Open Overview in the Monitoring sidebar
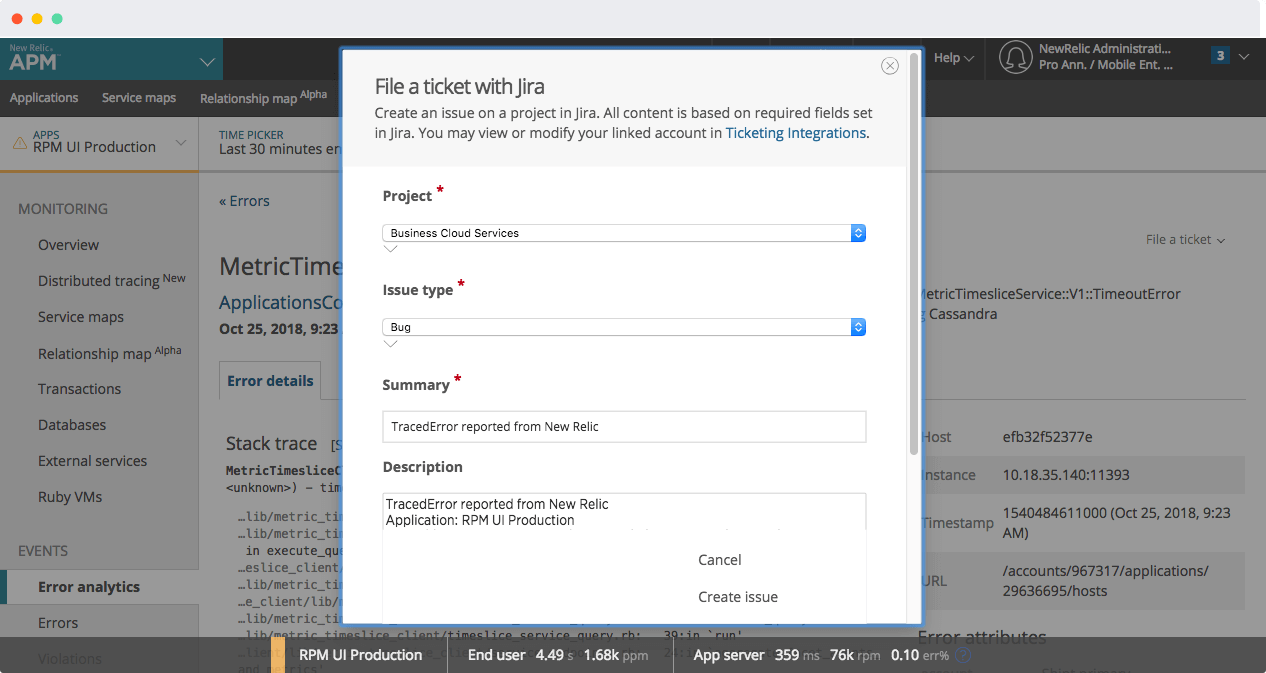Viewport: 1266px width, 673px height. click(68, 245)
